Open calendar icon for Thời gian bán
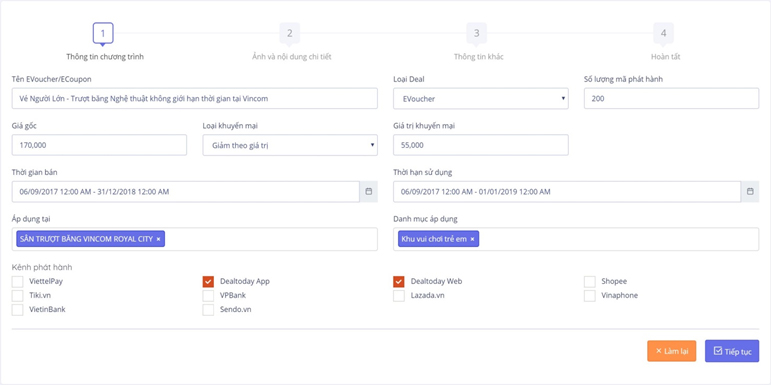Viewport: 771px width, 385px height. (369, 192)
